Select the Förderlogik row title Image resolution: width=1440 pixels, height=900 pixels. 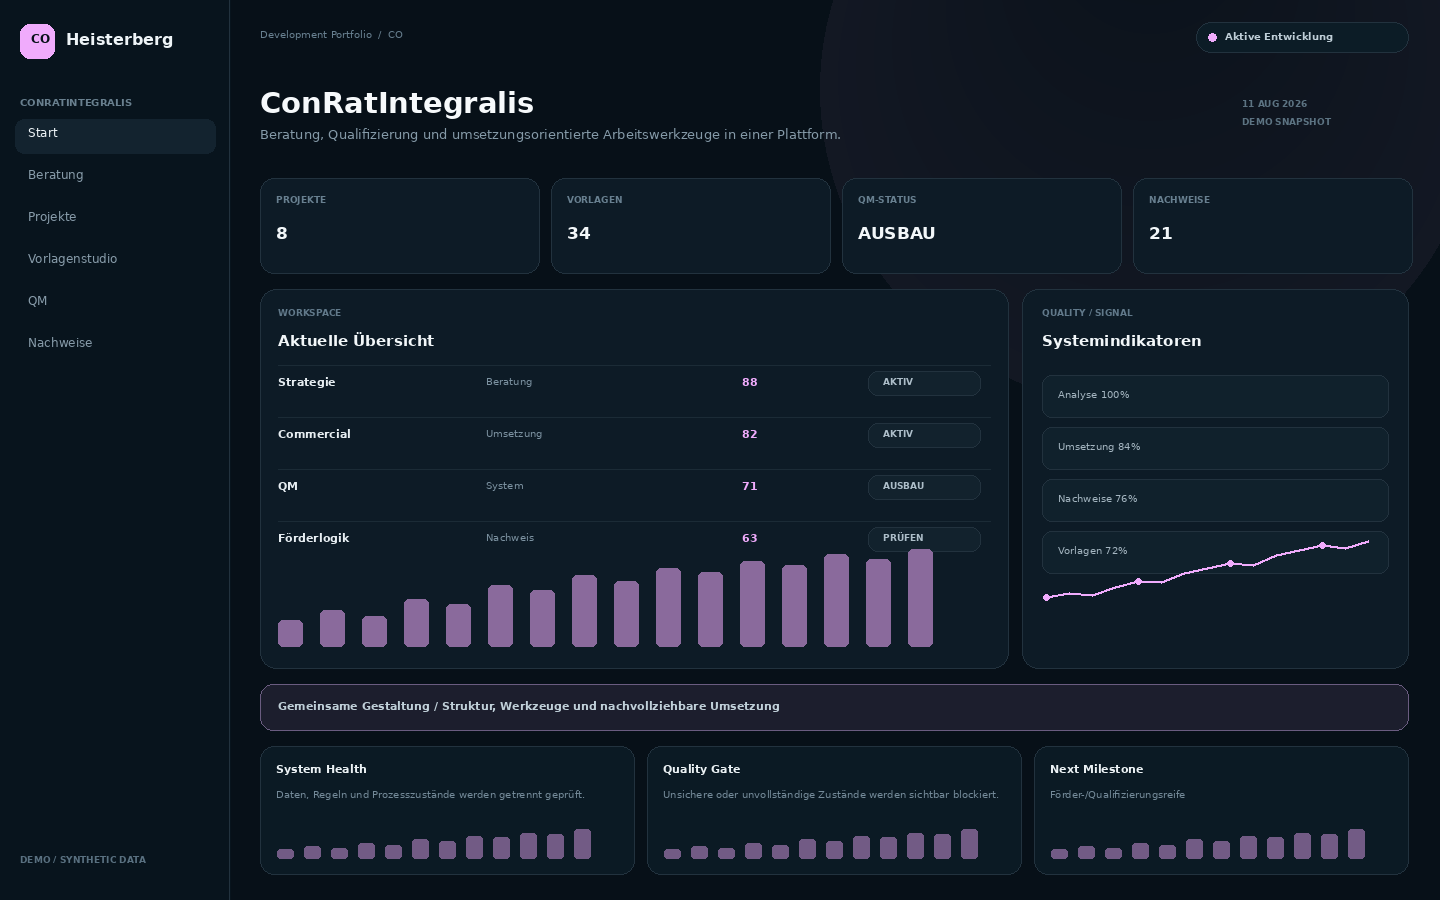tap(314, 538)
